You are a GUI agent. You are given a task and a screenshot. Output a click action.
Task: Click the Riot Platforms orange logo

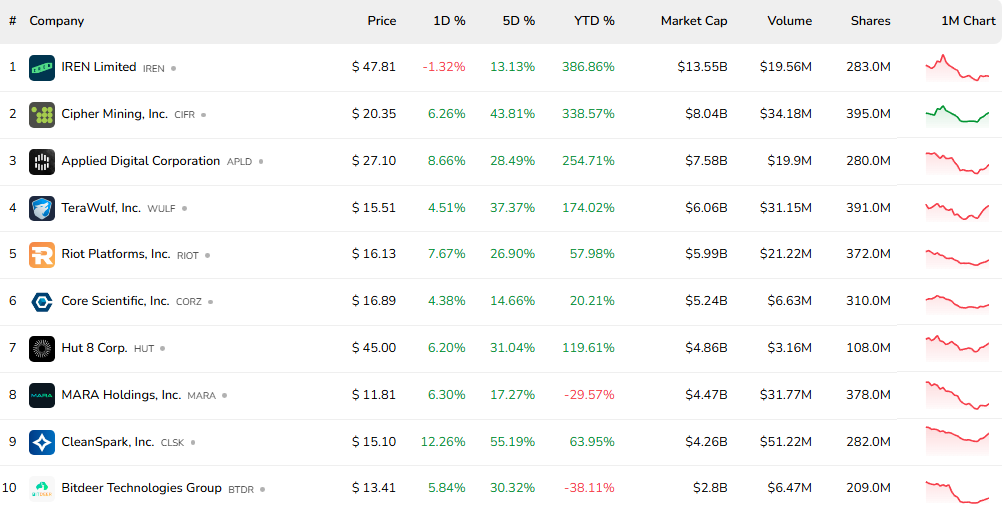tap(42, 255)
